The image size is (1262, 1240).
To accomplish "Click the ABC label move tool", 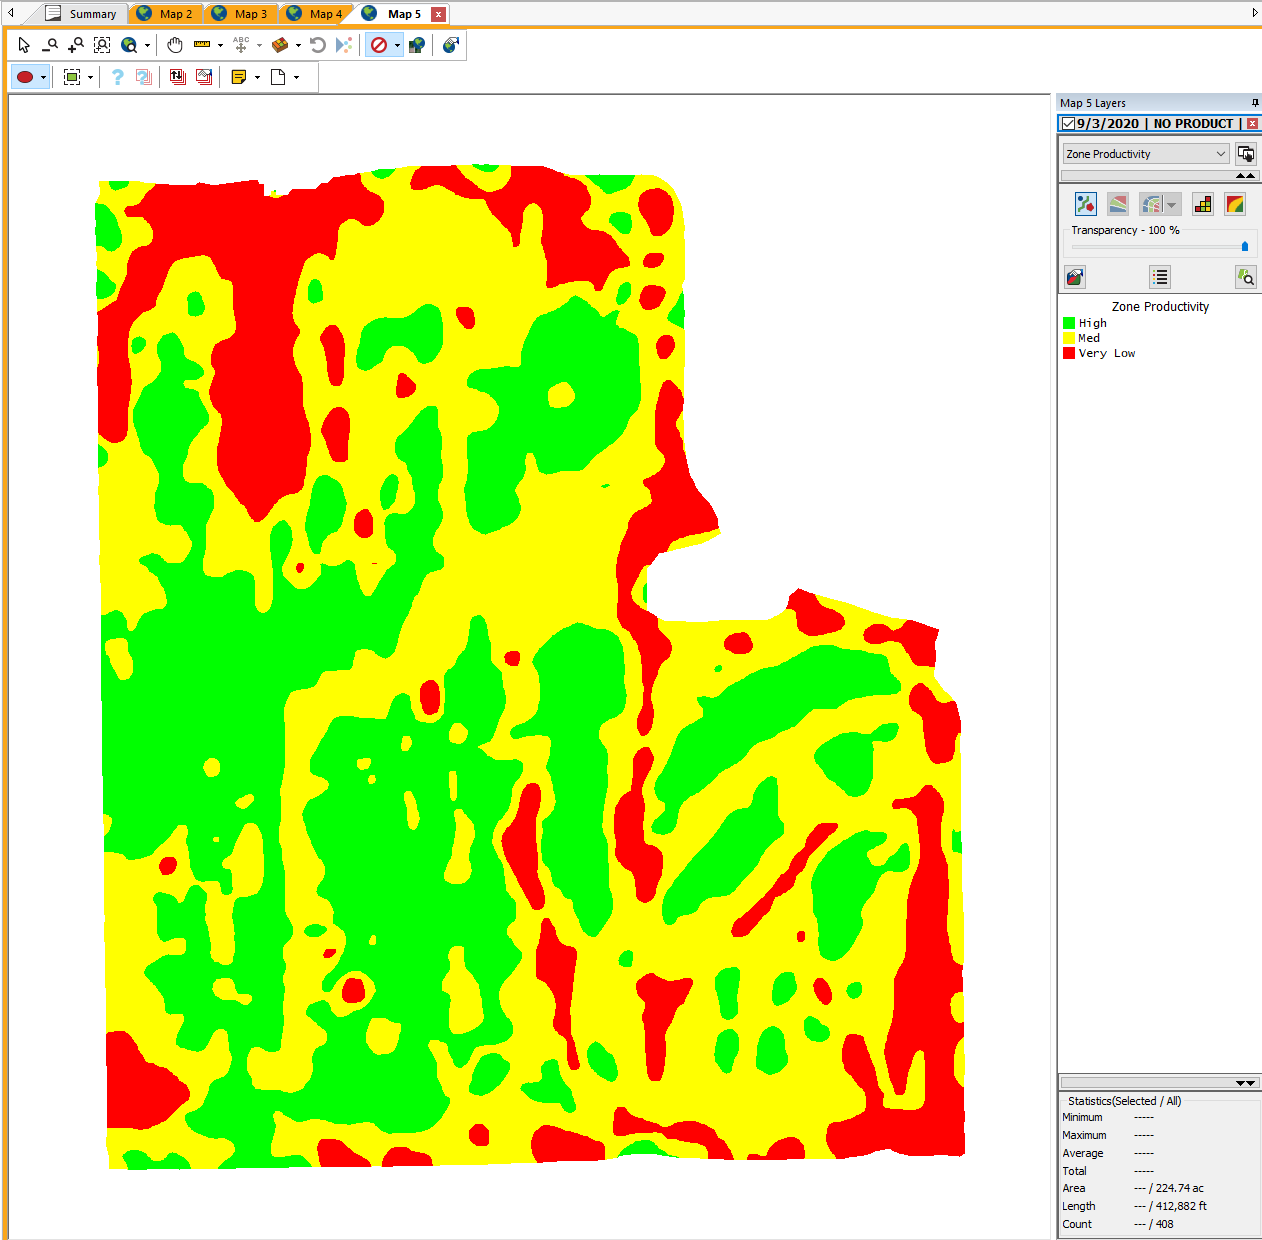I will pos(241,45).
